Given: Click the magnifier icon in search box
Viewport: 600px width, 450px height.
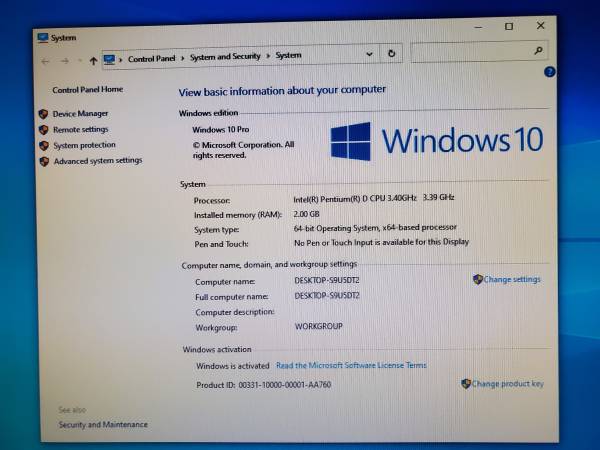Looking at the screenshot, I should 538,51.
